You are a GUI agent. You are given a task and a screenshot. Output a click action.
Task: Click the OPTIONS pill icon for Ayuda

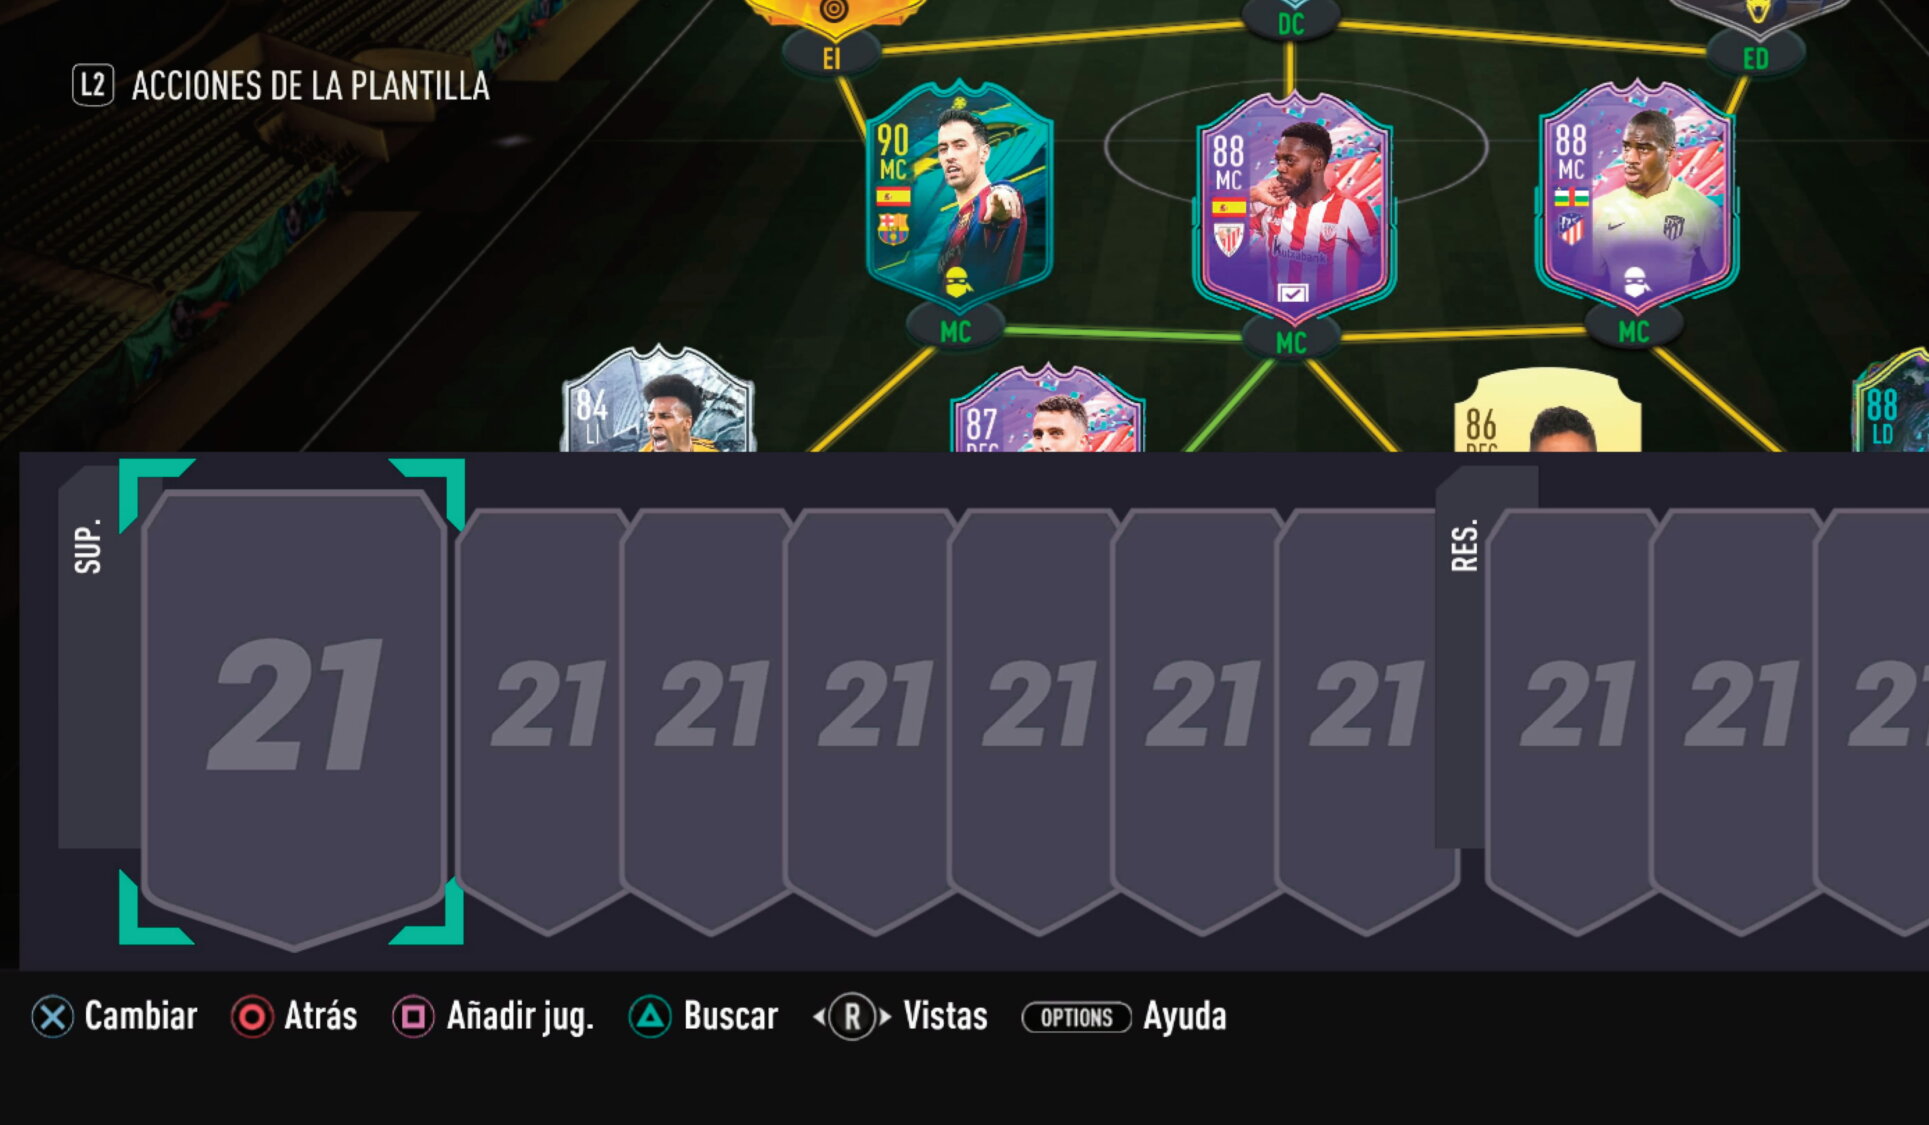(1076, 1017)
